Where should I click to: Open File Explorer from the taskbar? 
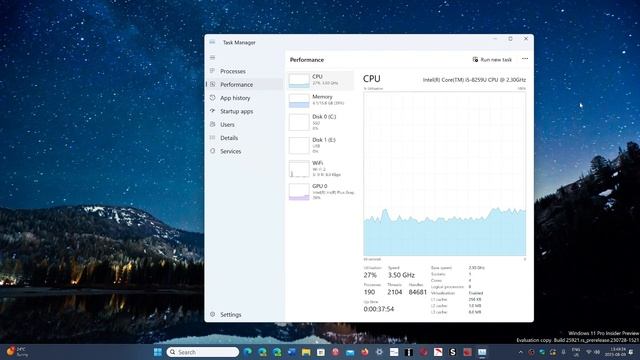click(x=306, y=352)
